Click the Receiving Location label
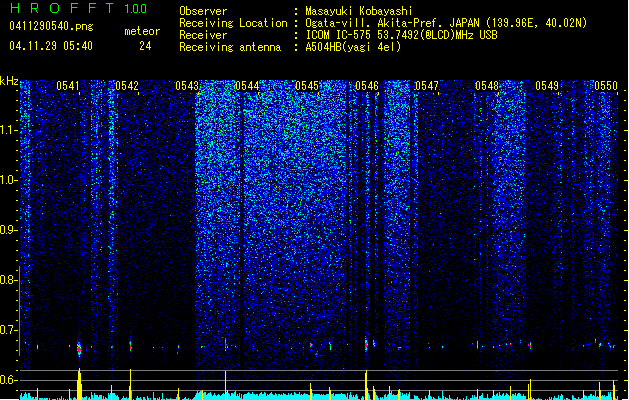Screen dimensions: 629x400 233,23
